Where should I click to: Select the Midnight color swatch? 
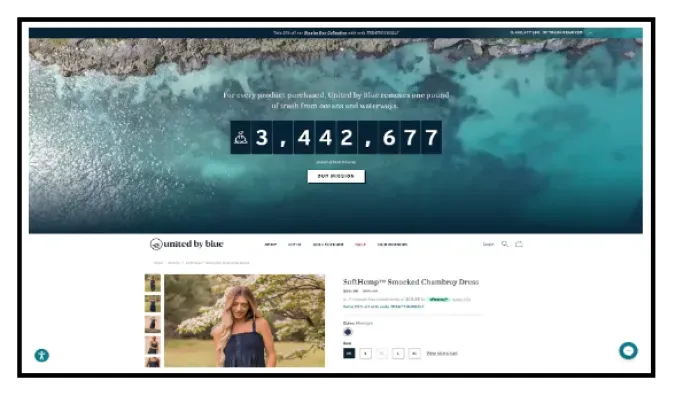point(348,331)
